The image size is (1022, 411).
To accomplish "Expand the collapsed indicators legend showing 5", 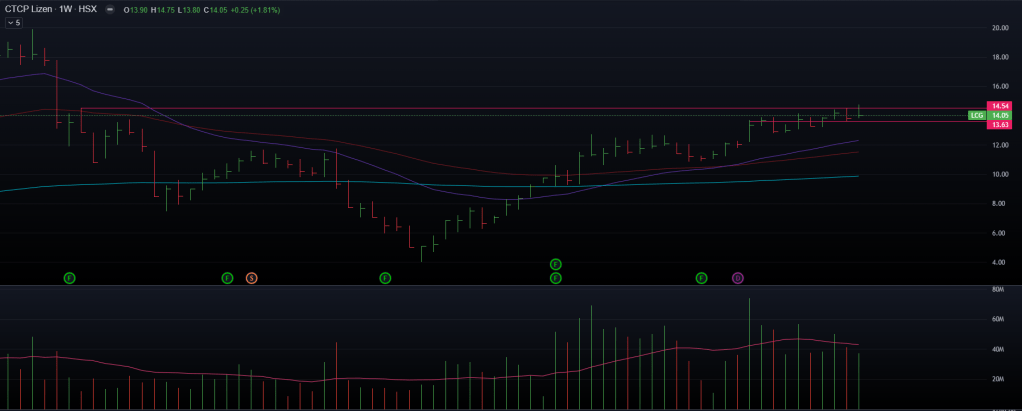I will coord(13,22).
